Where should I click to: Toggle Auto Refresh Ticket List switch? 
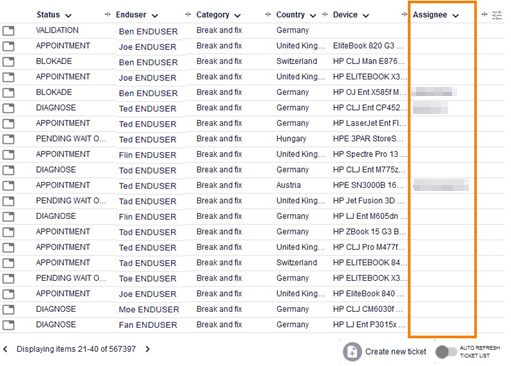coord(446,352)
